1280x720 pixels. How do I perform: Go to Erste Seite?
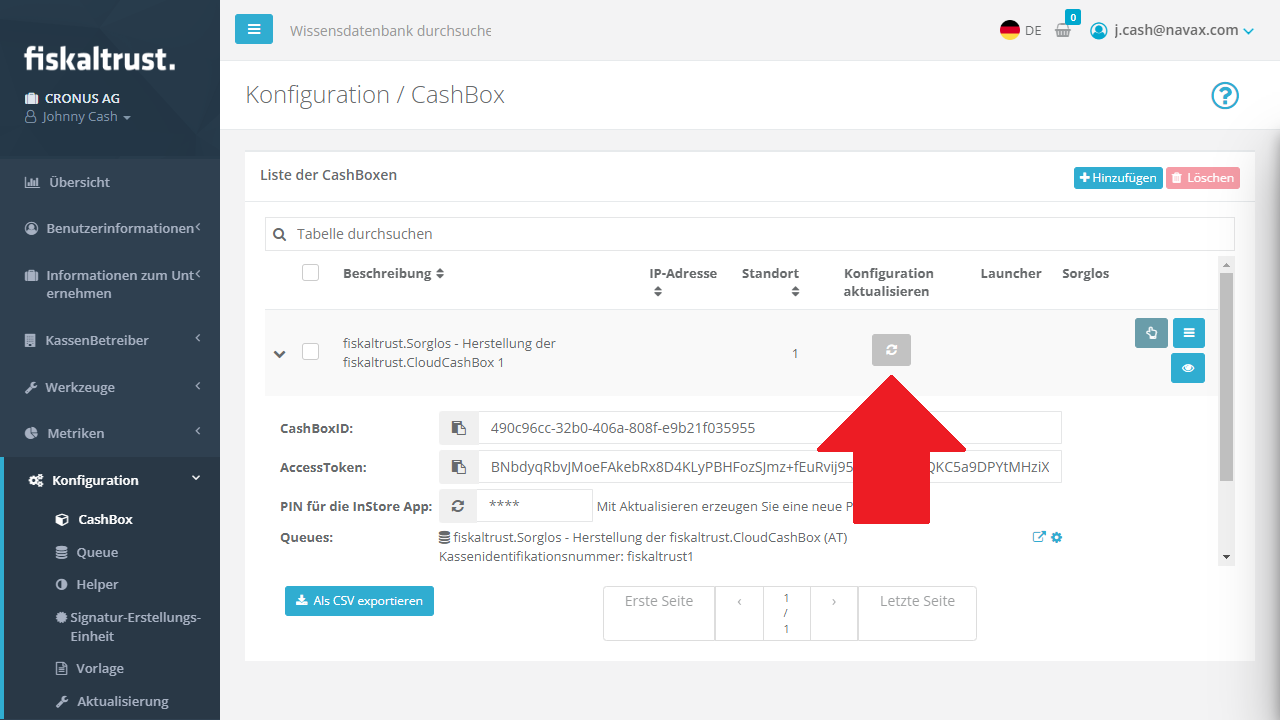point(659,613)
